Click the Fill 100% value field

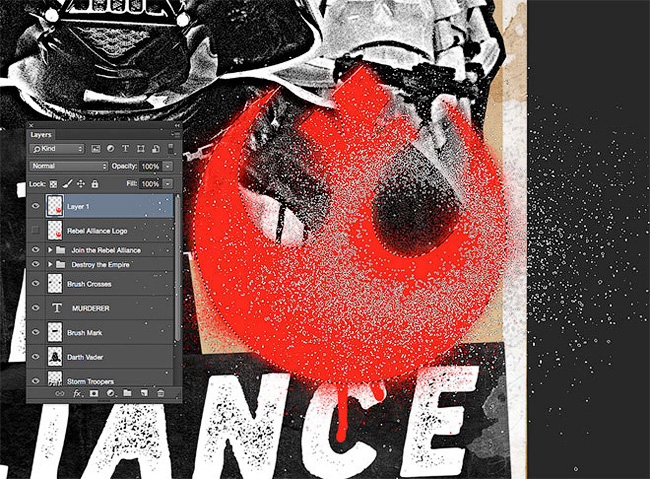tap(150, 184)
